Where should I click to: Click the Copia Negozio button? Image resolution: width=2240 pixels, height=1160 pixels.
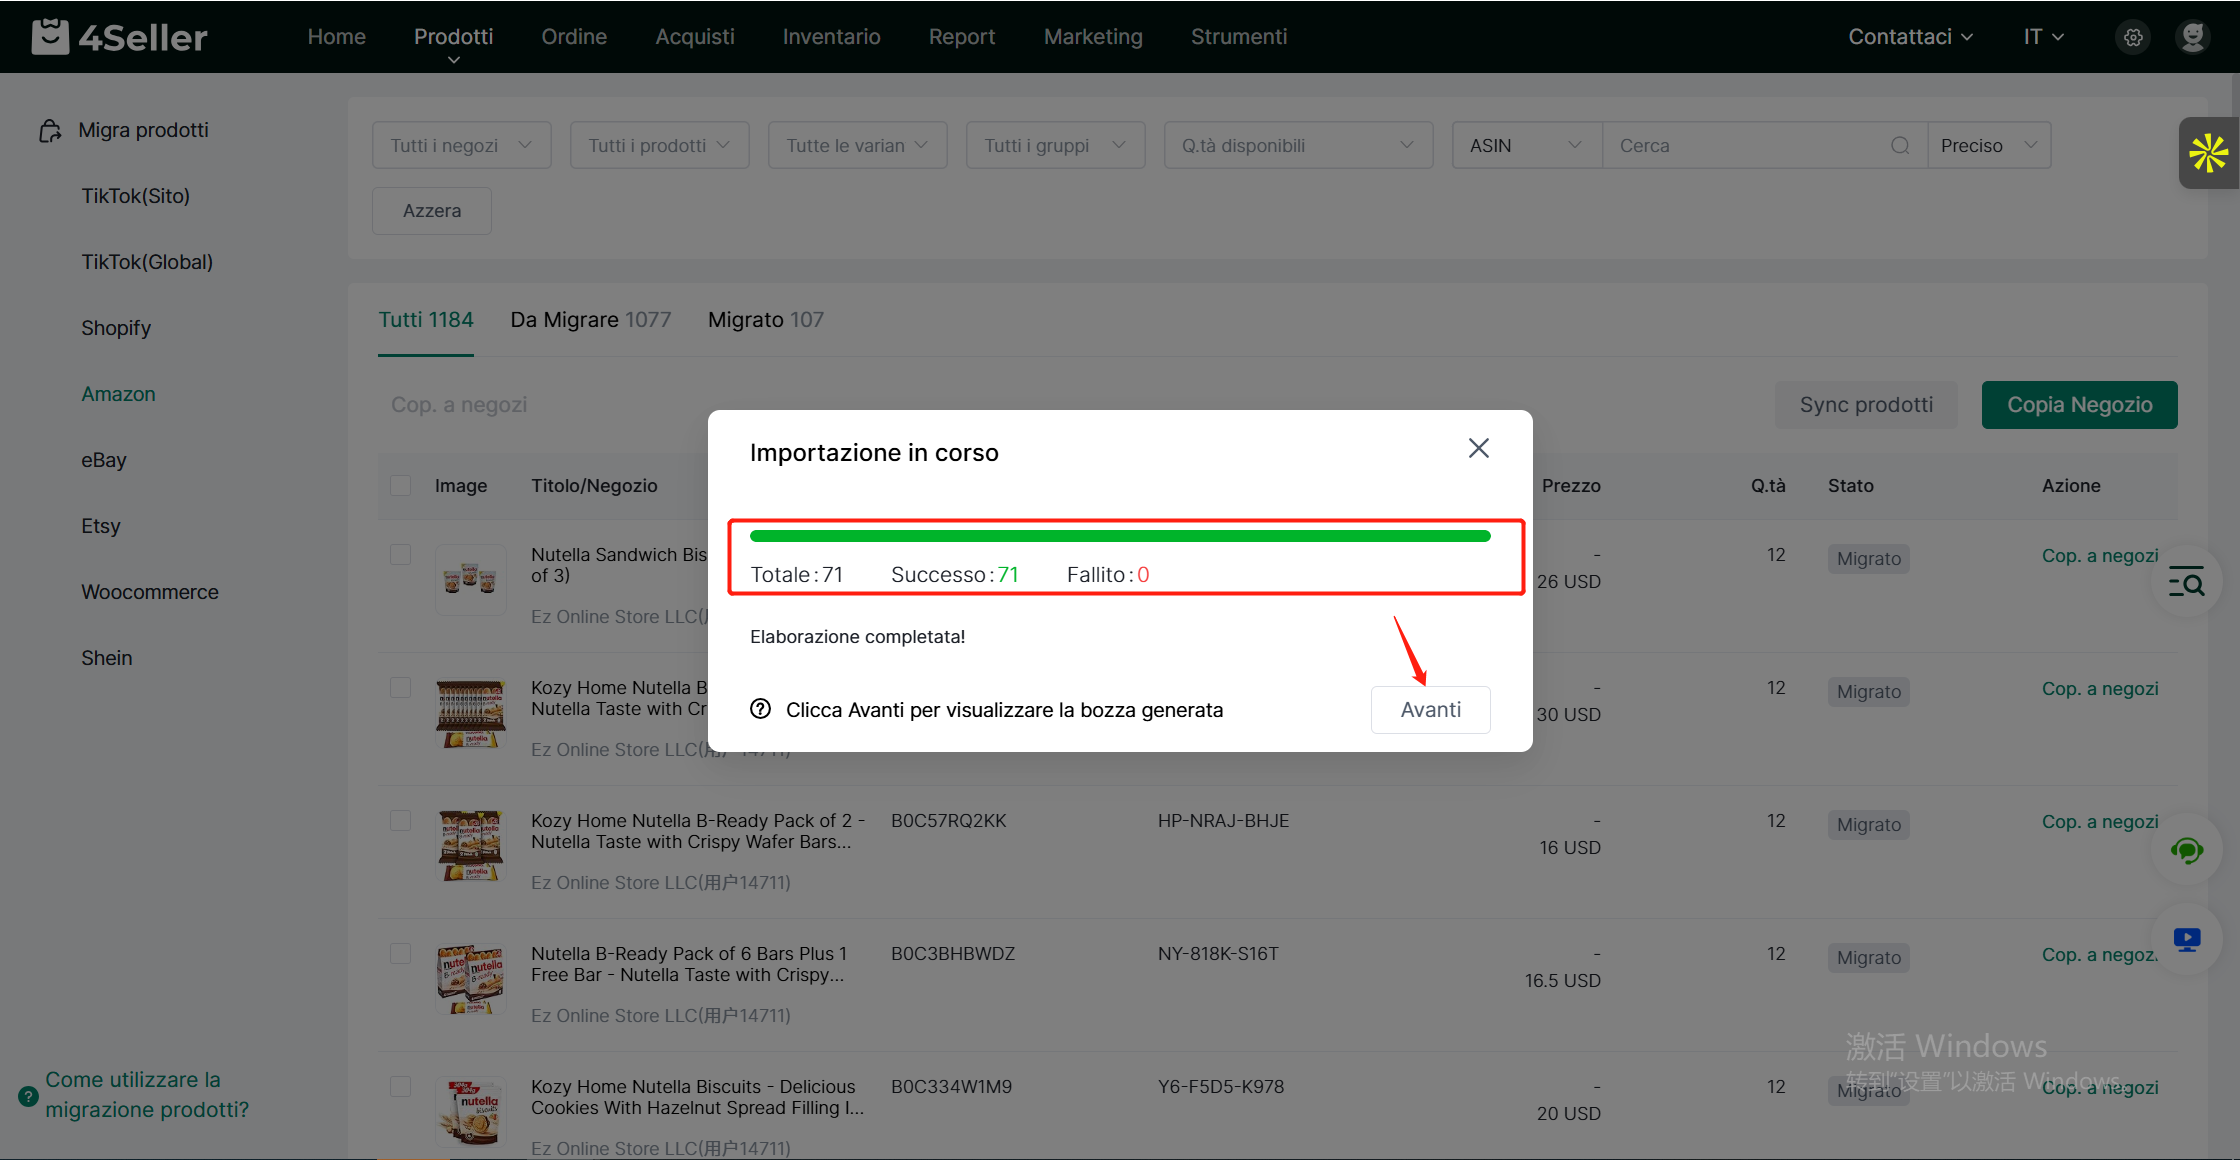click(2080, 405)
